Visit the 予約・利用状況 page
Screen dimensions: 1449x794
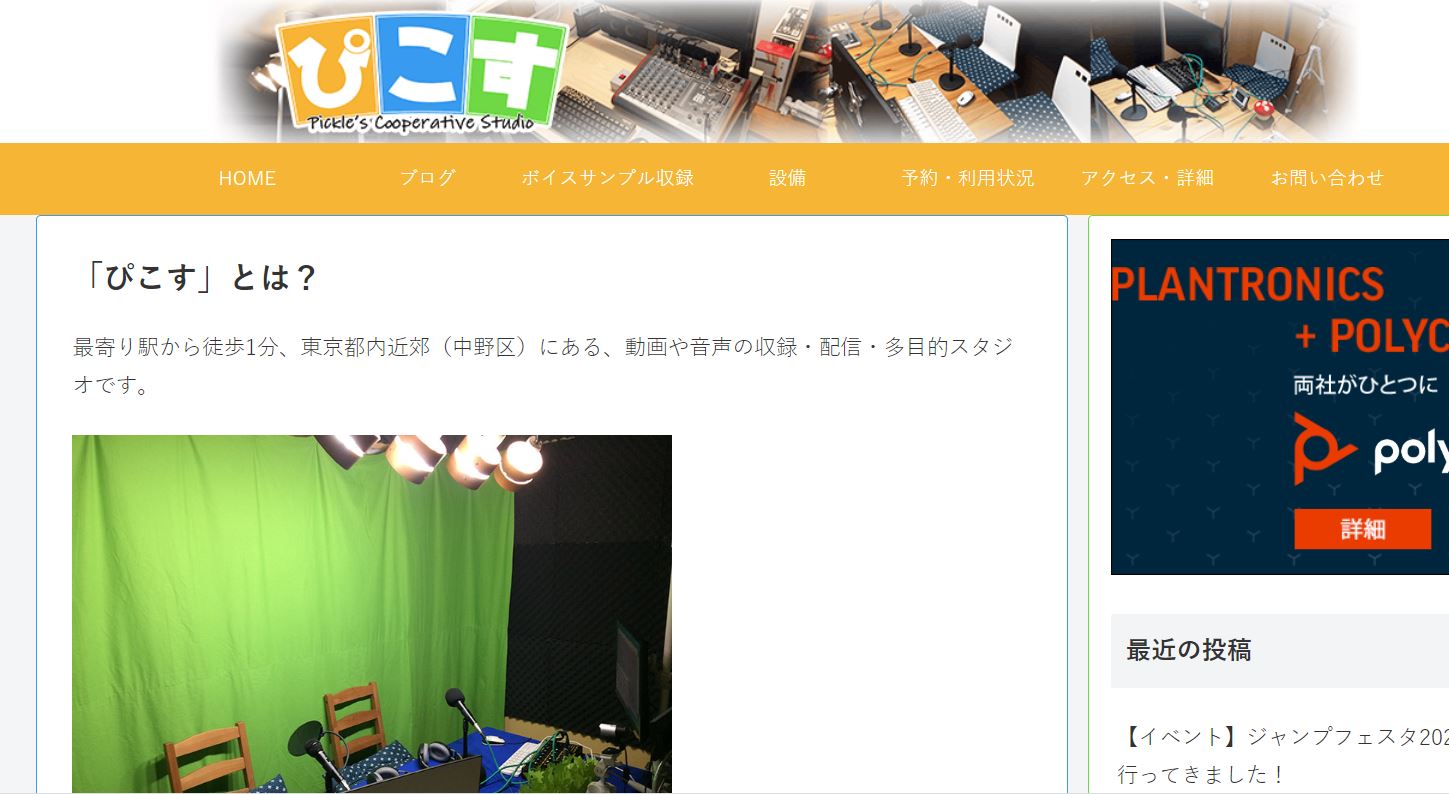point(968,178)
